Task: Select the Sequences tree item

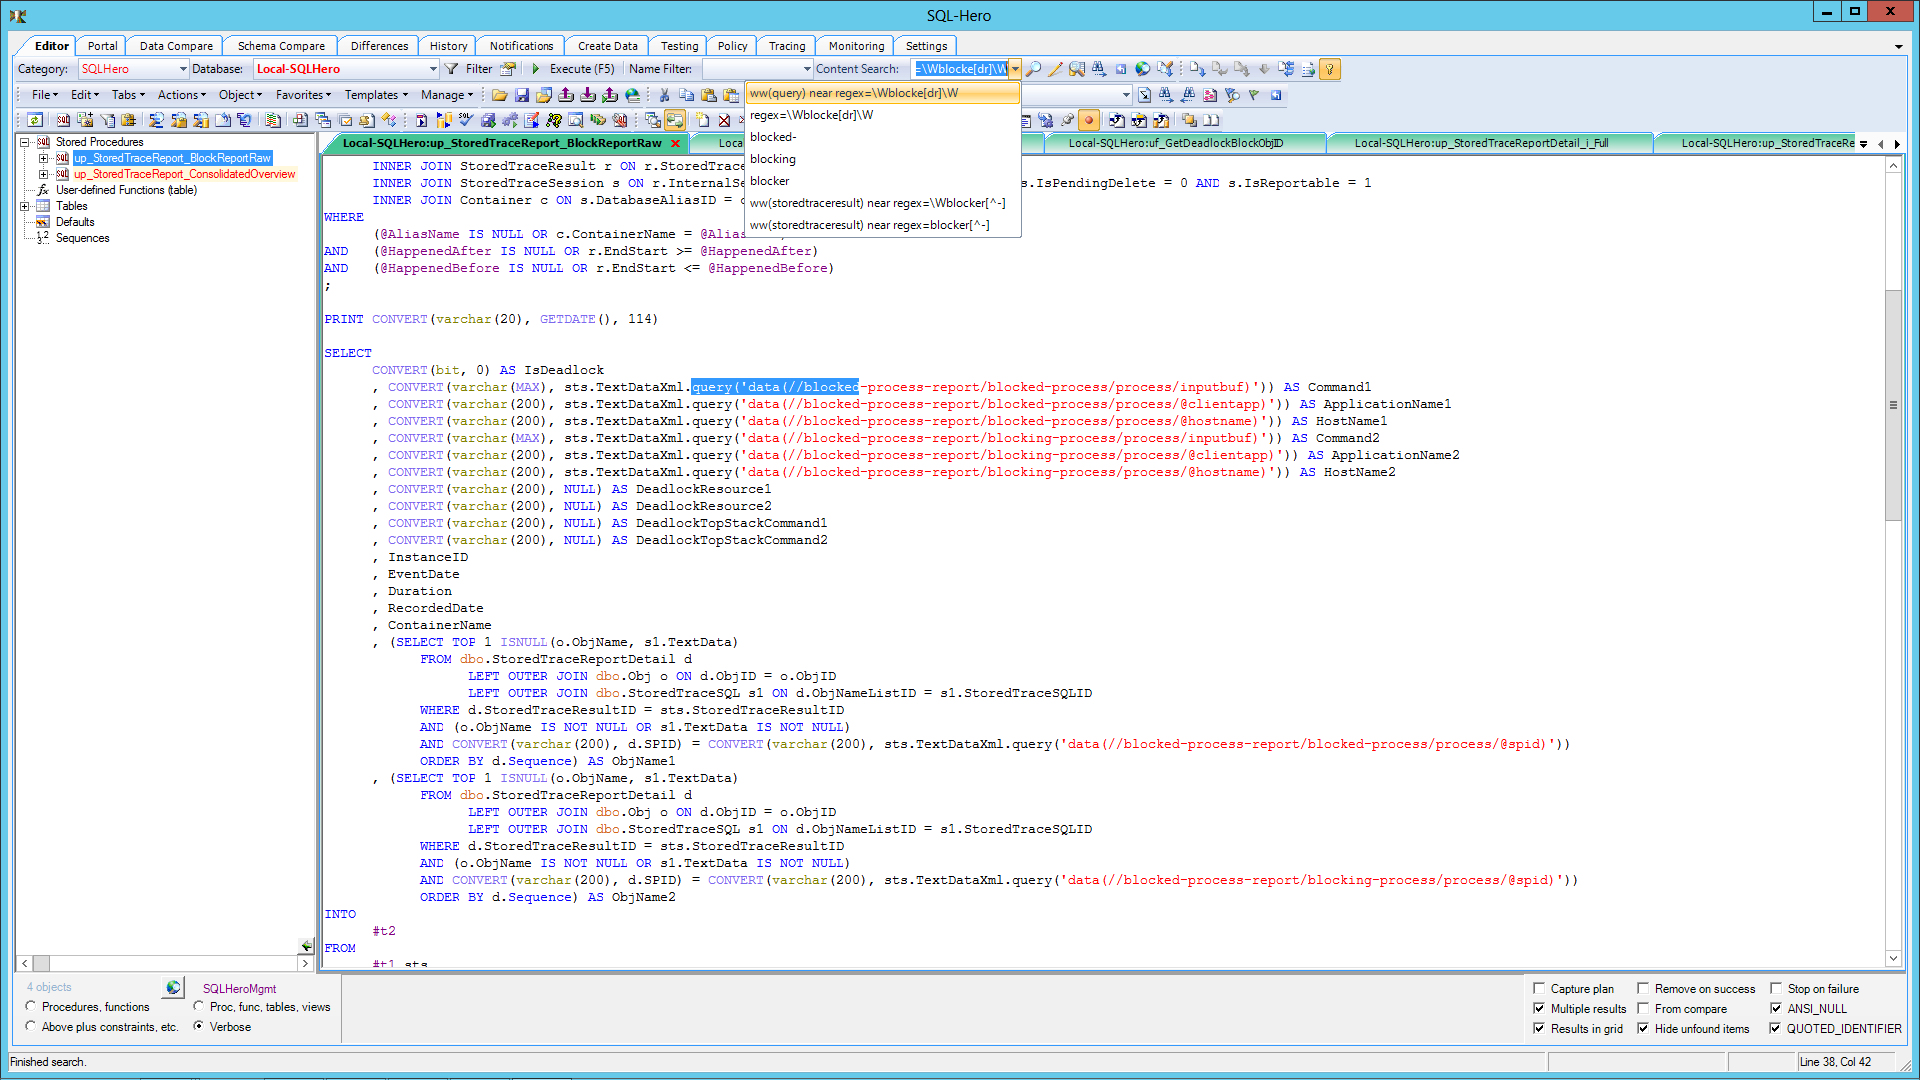Action: (82, 238)
